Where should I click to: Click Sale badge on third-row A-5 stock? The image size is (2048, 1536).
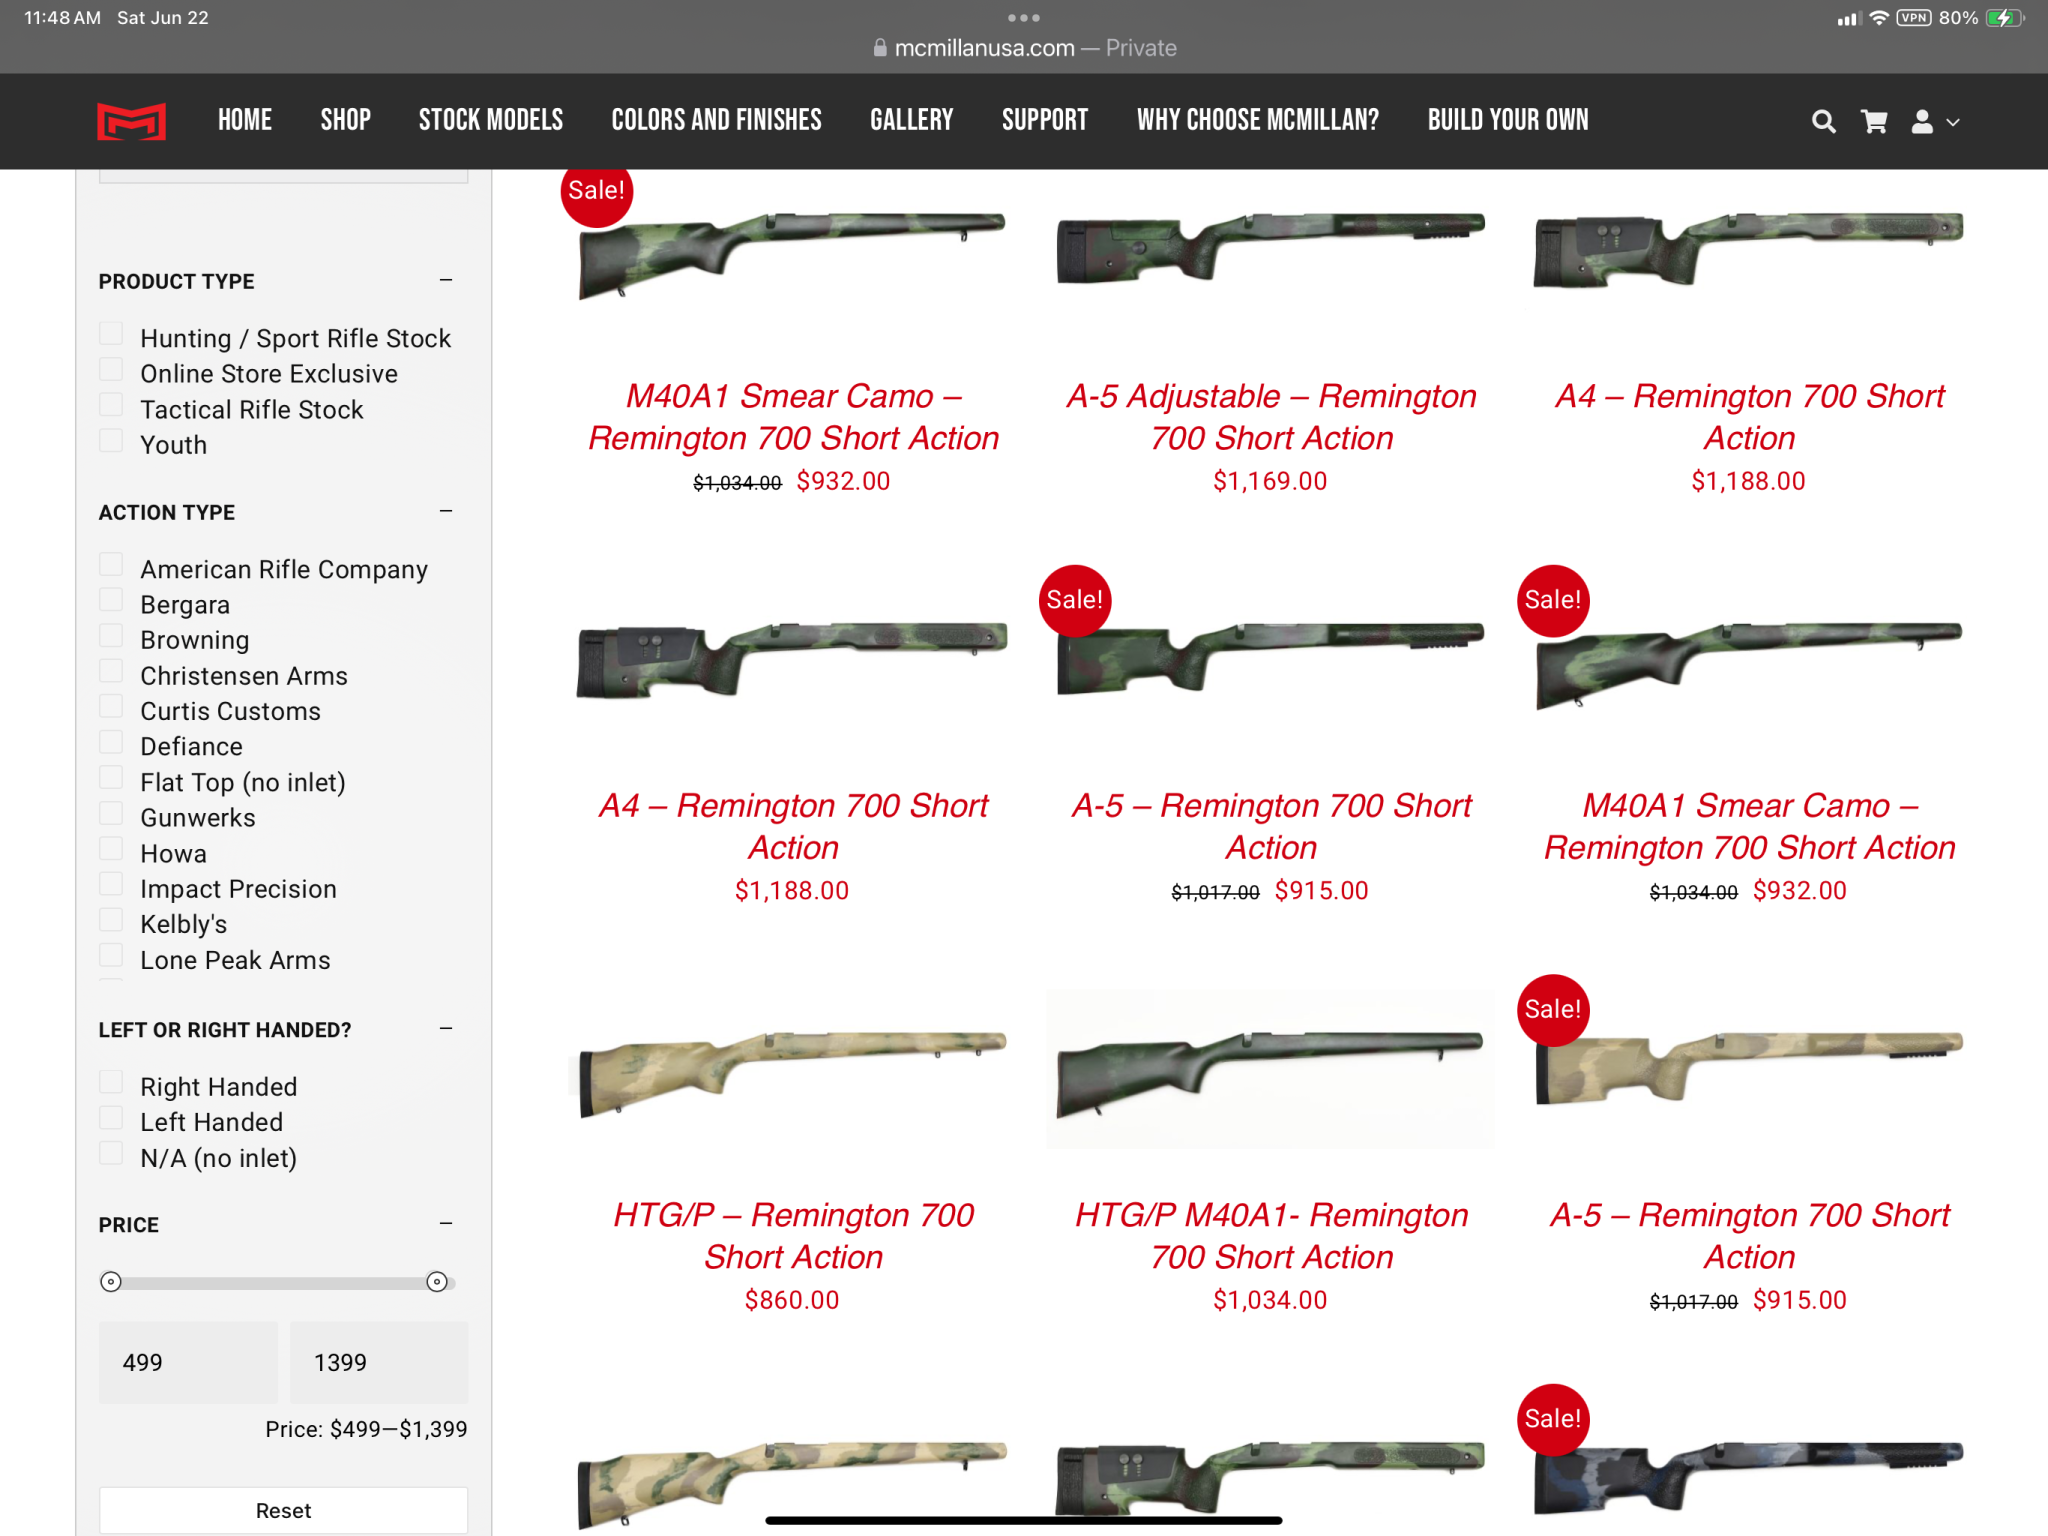1553,1010
